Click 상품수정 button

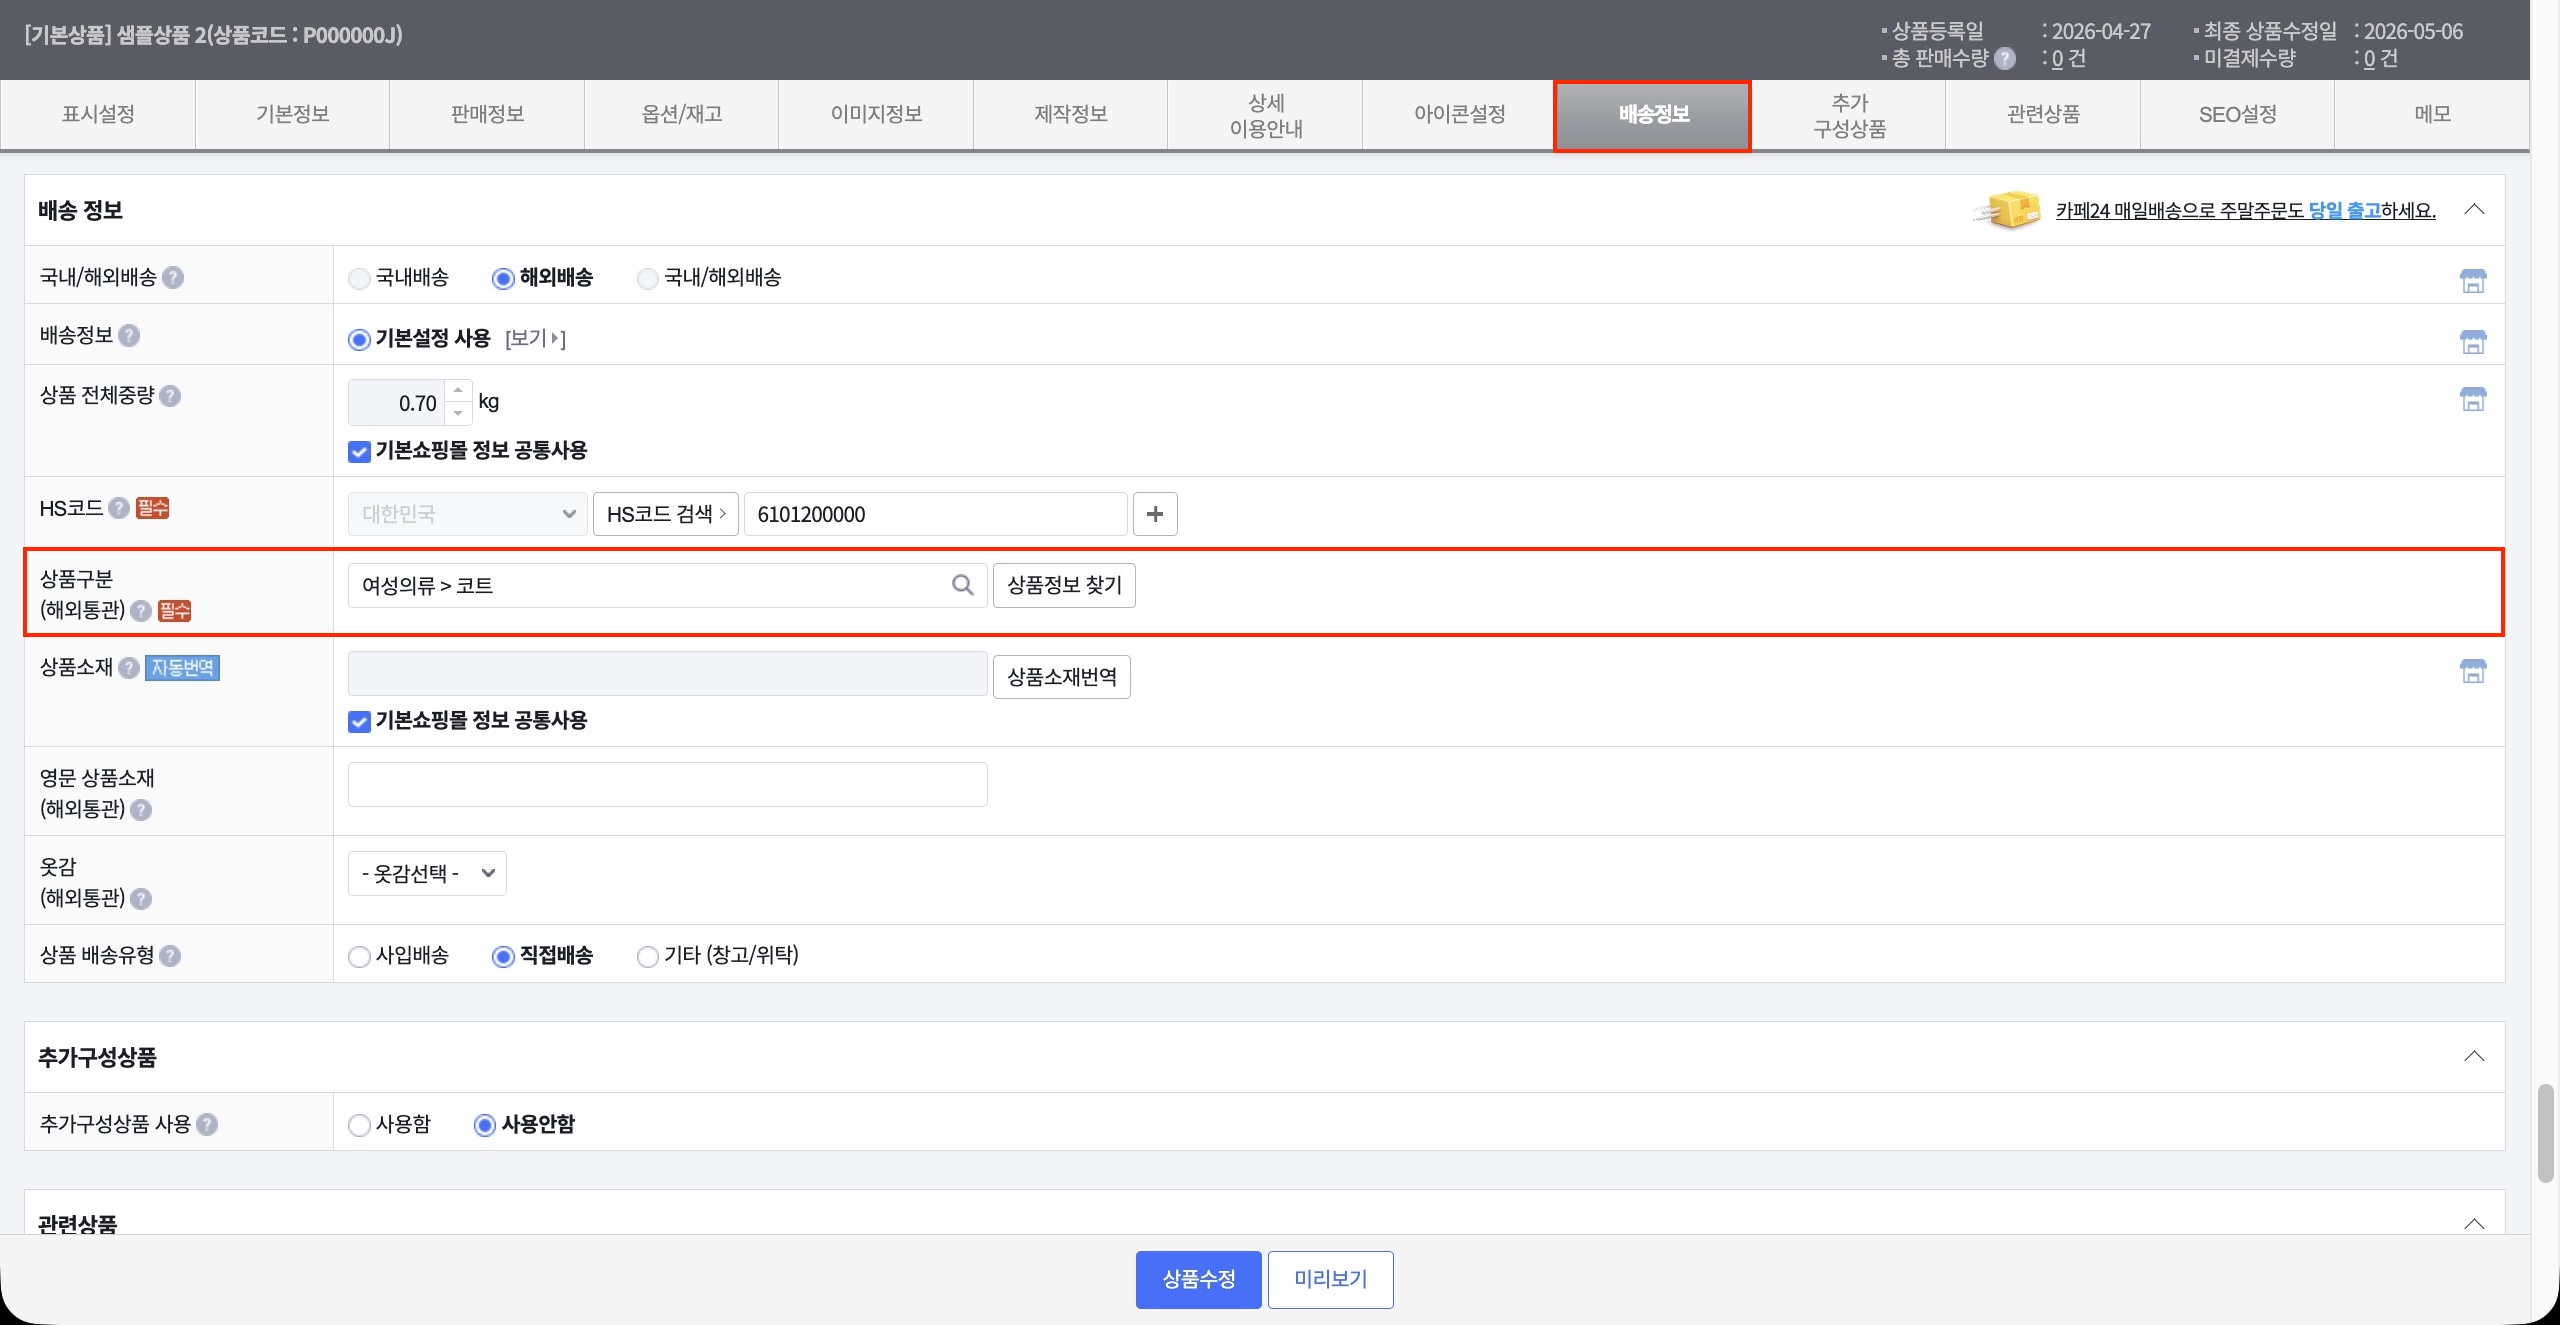pos(1198,1279)
